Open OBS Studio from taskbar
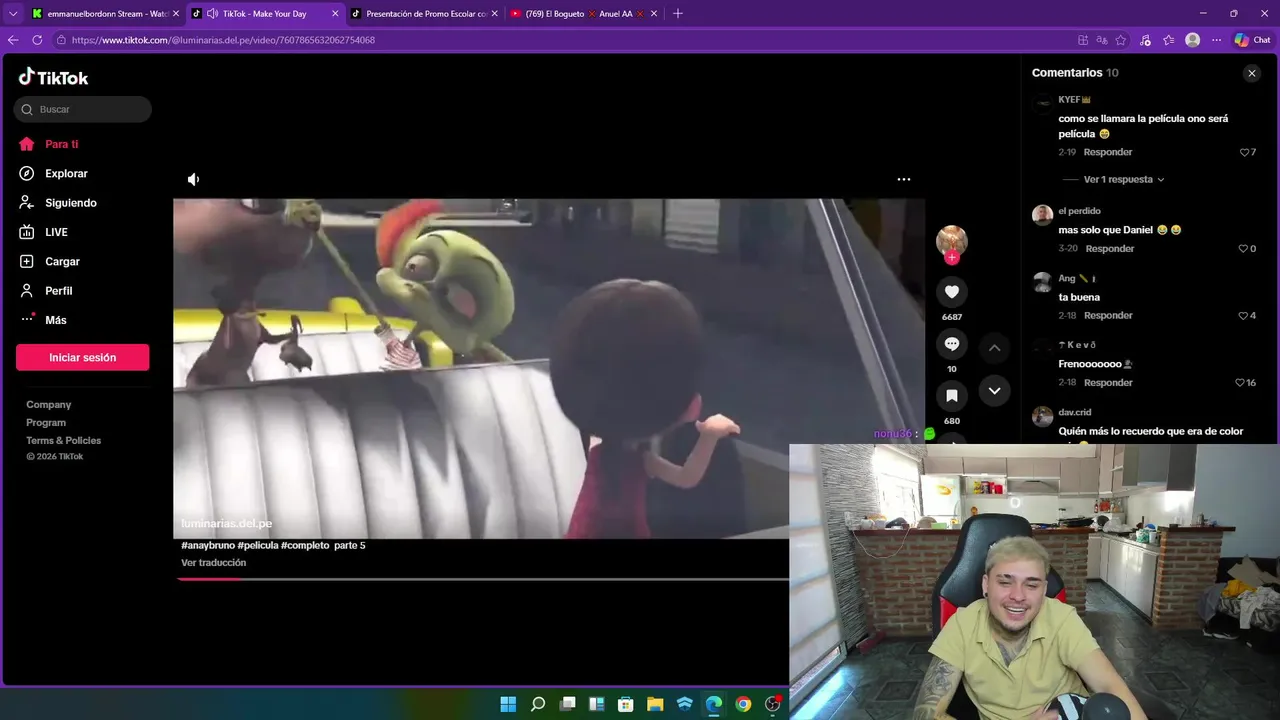 click(773, 704)
